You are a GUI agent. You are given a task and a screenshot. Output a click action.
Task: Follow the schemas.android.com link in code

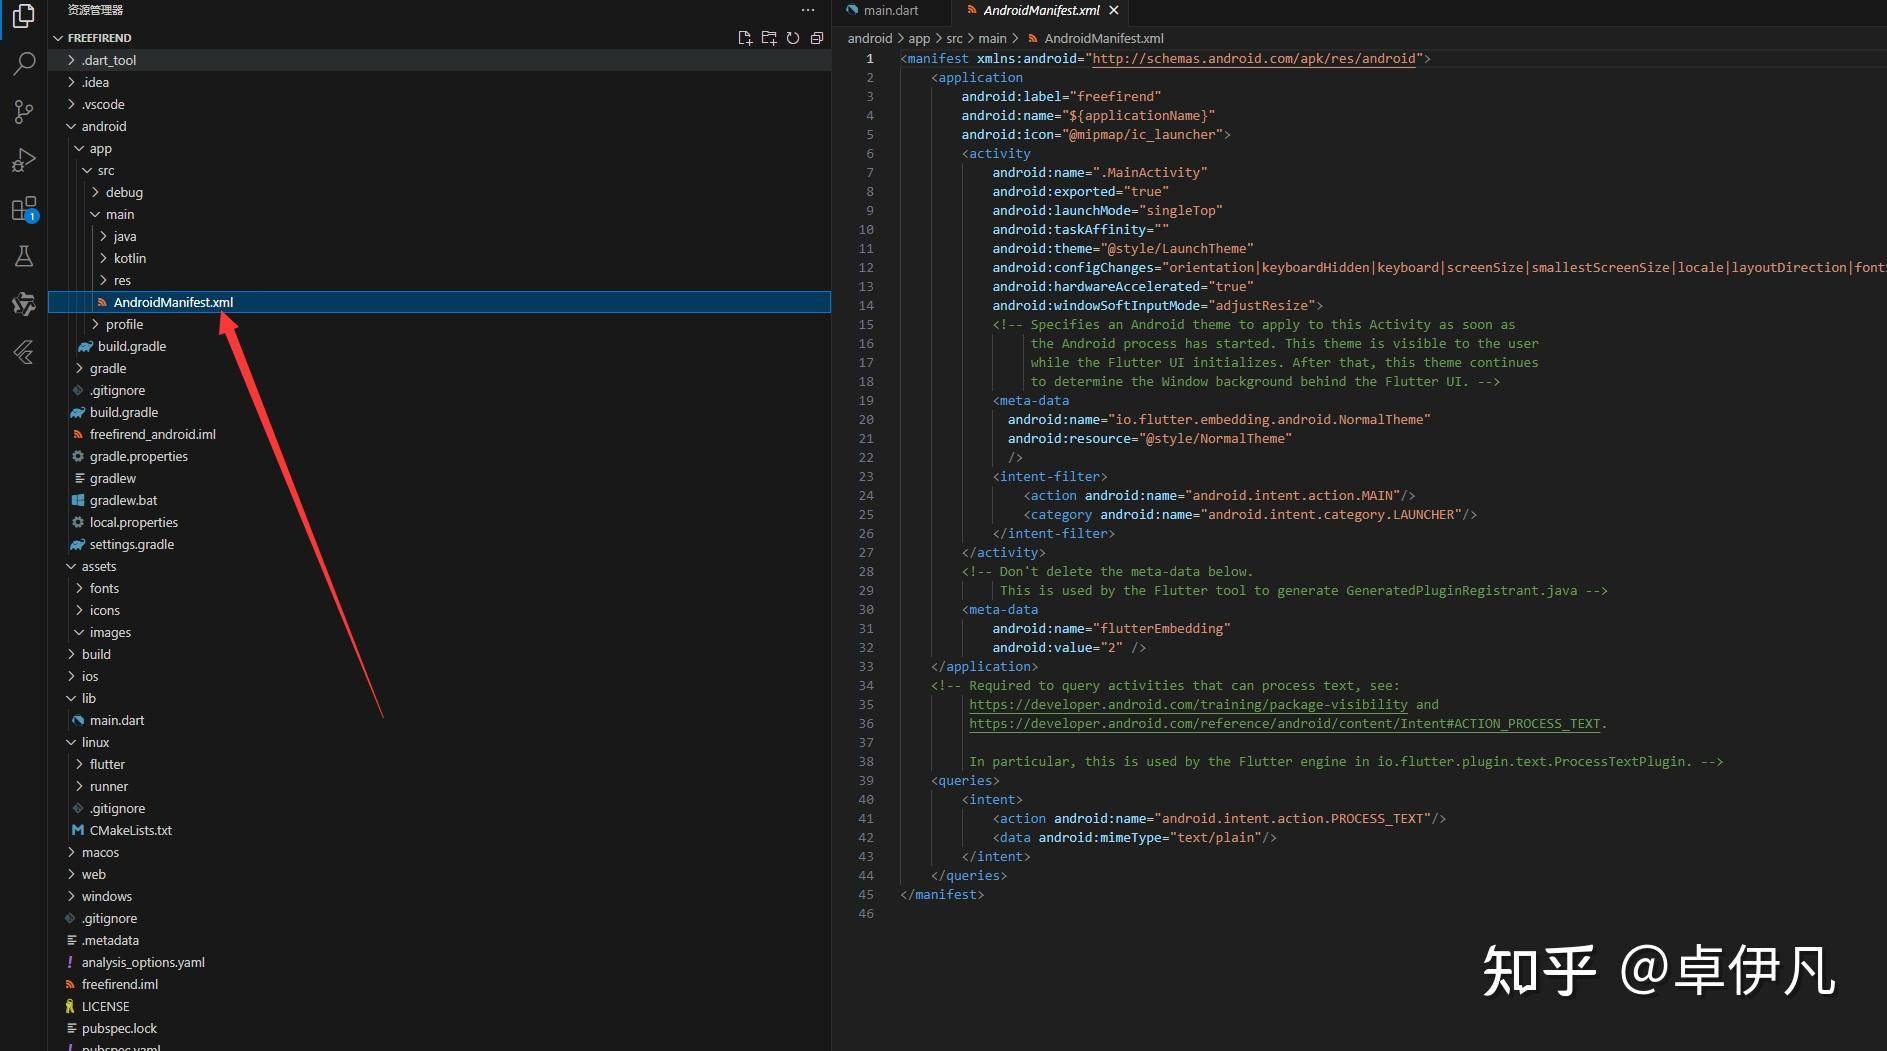tap(1254, 58)
